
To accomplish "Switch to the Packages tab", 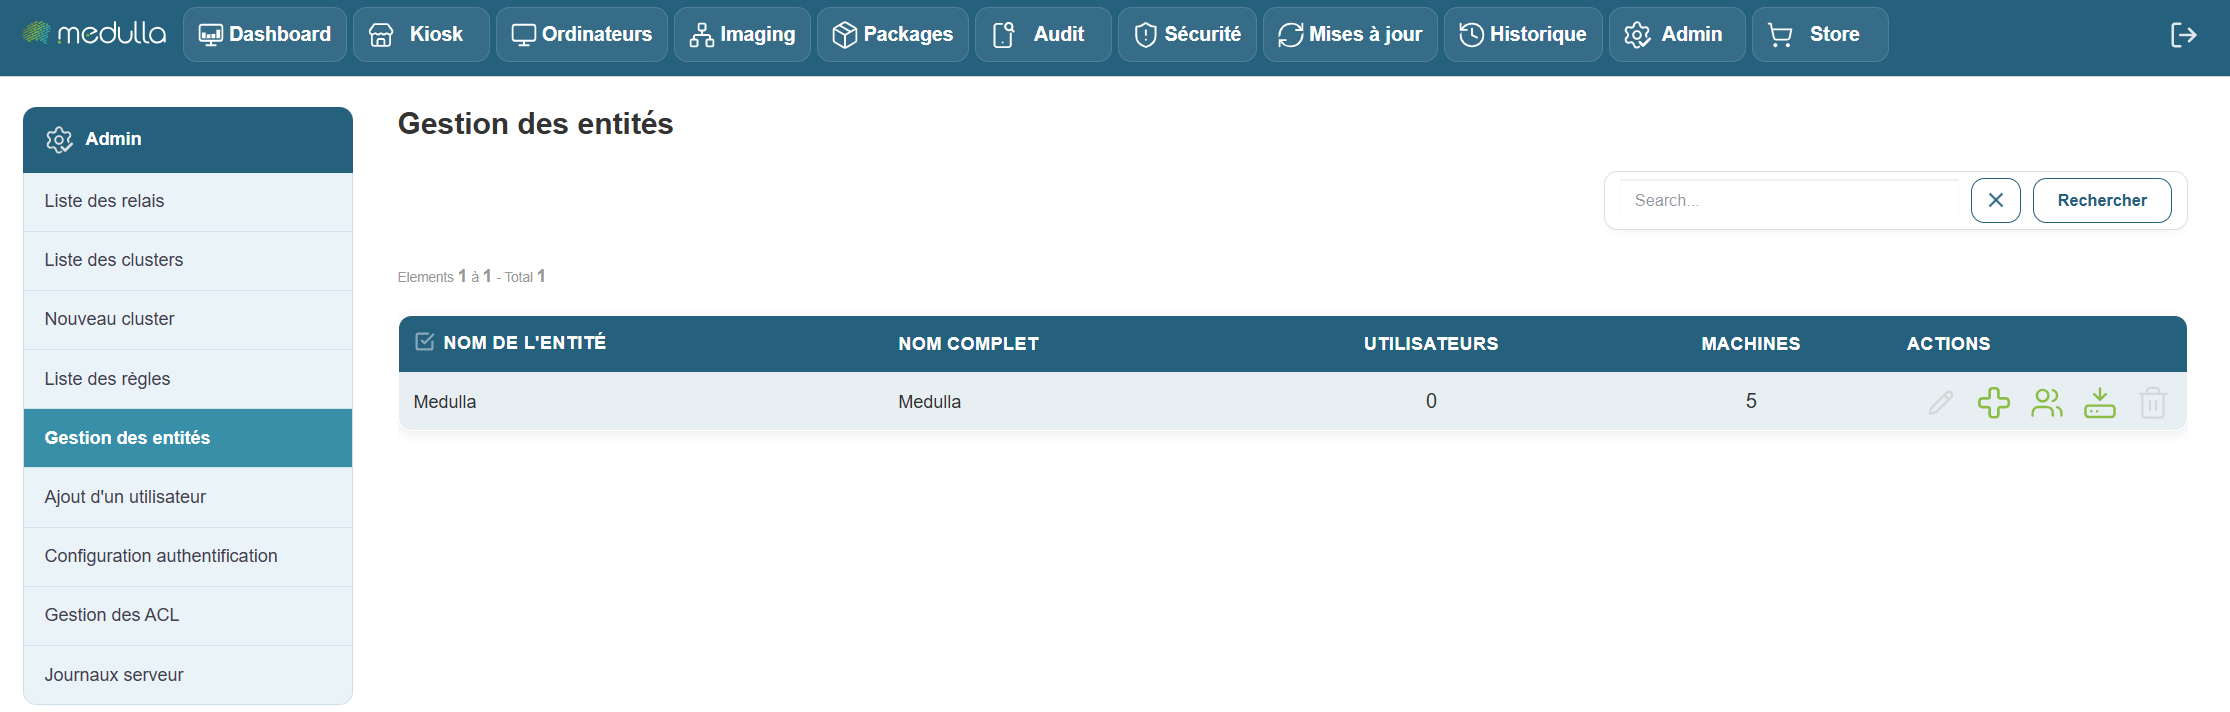I will coord(893,34).
